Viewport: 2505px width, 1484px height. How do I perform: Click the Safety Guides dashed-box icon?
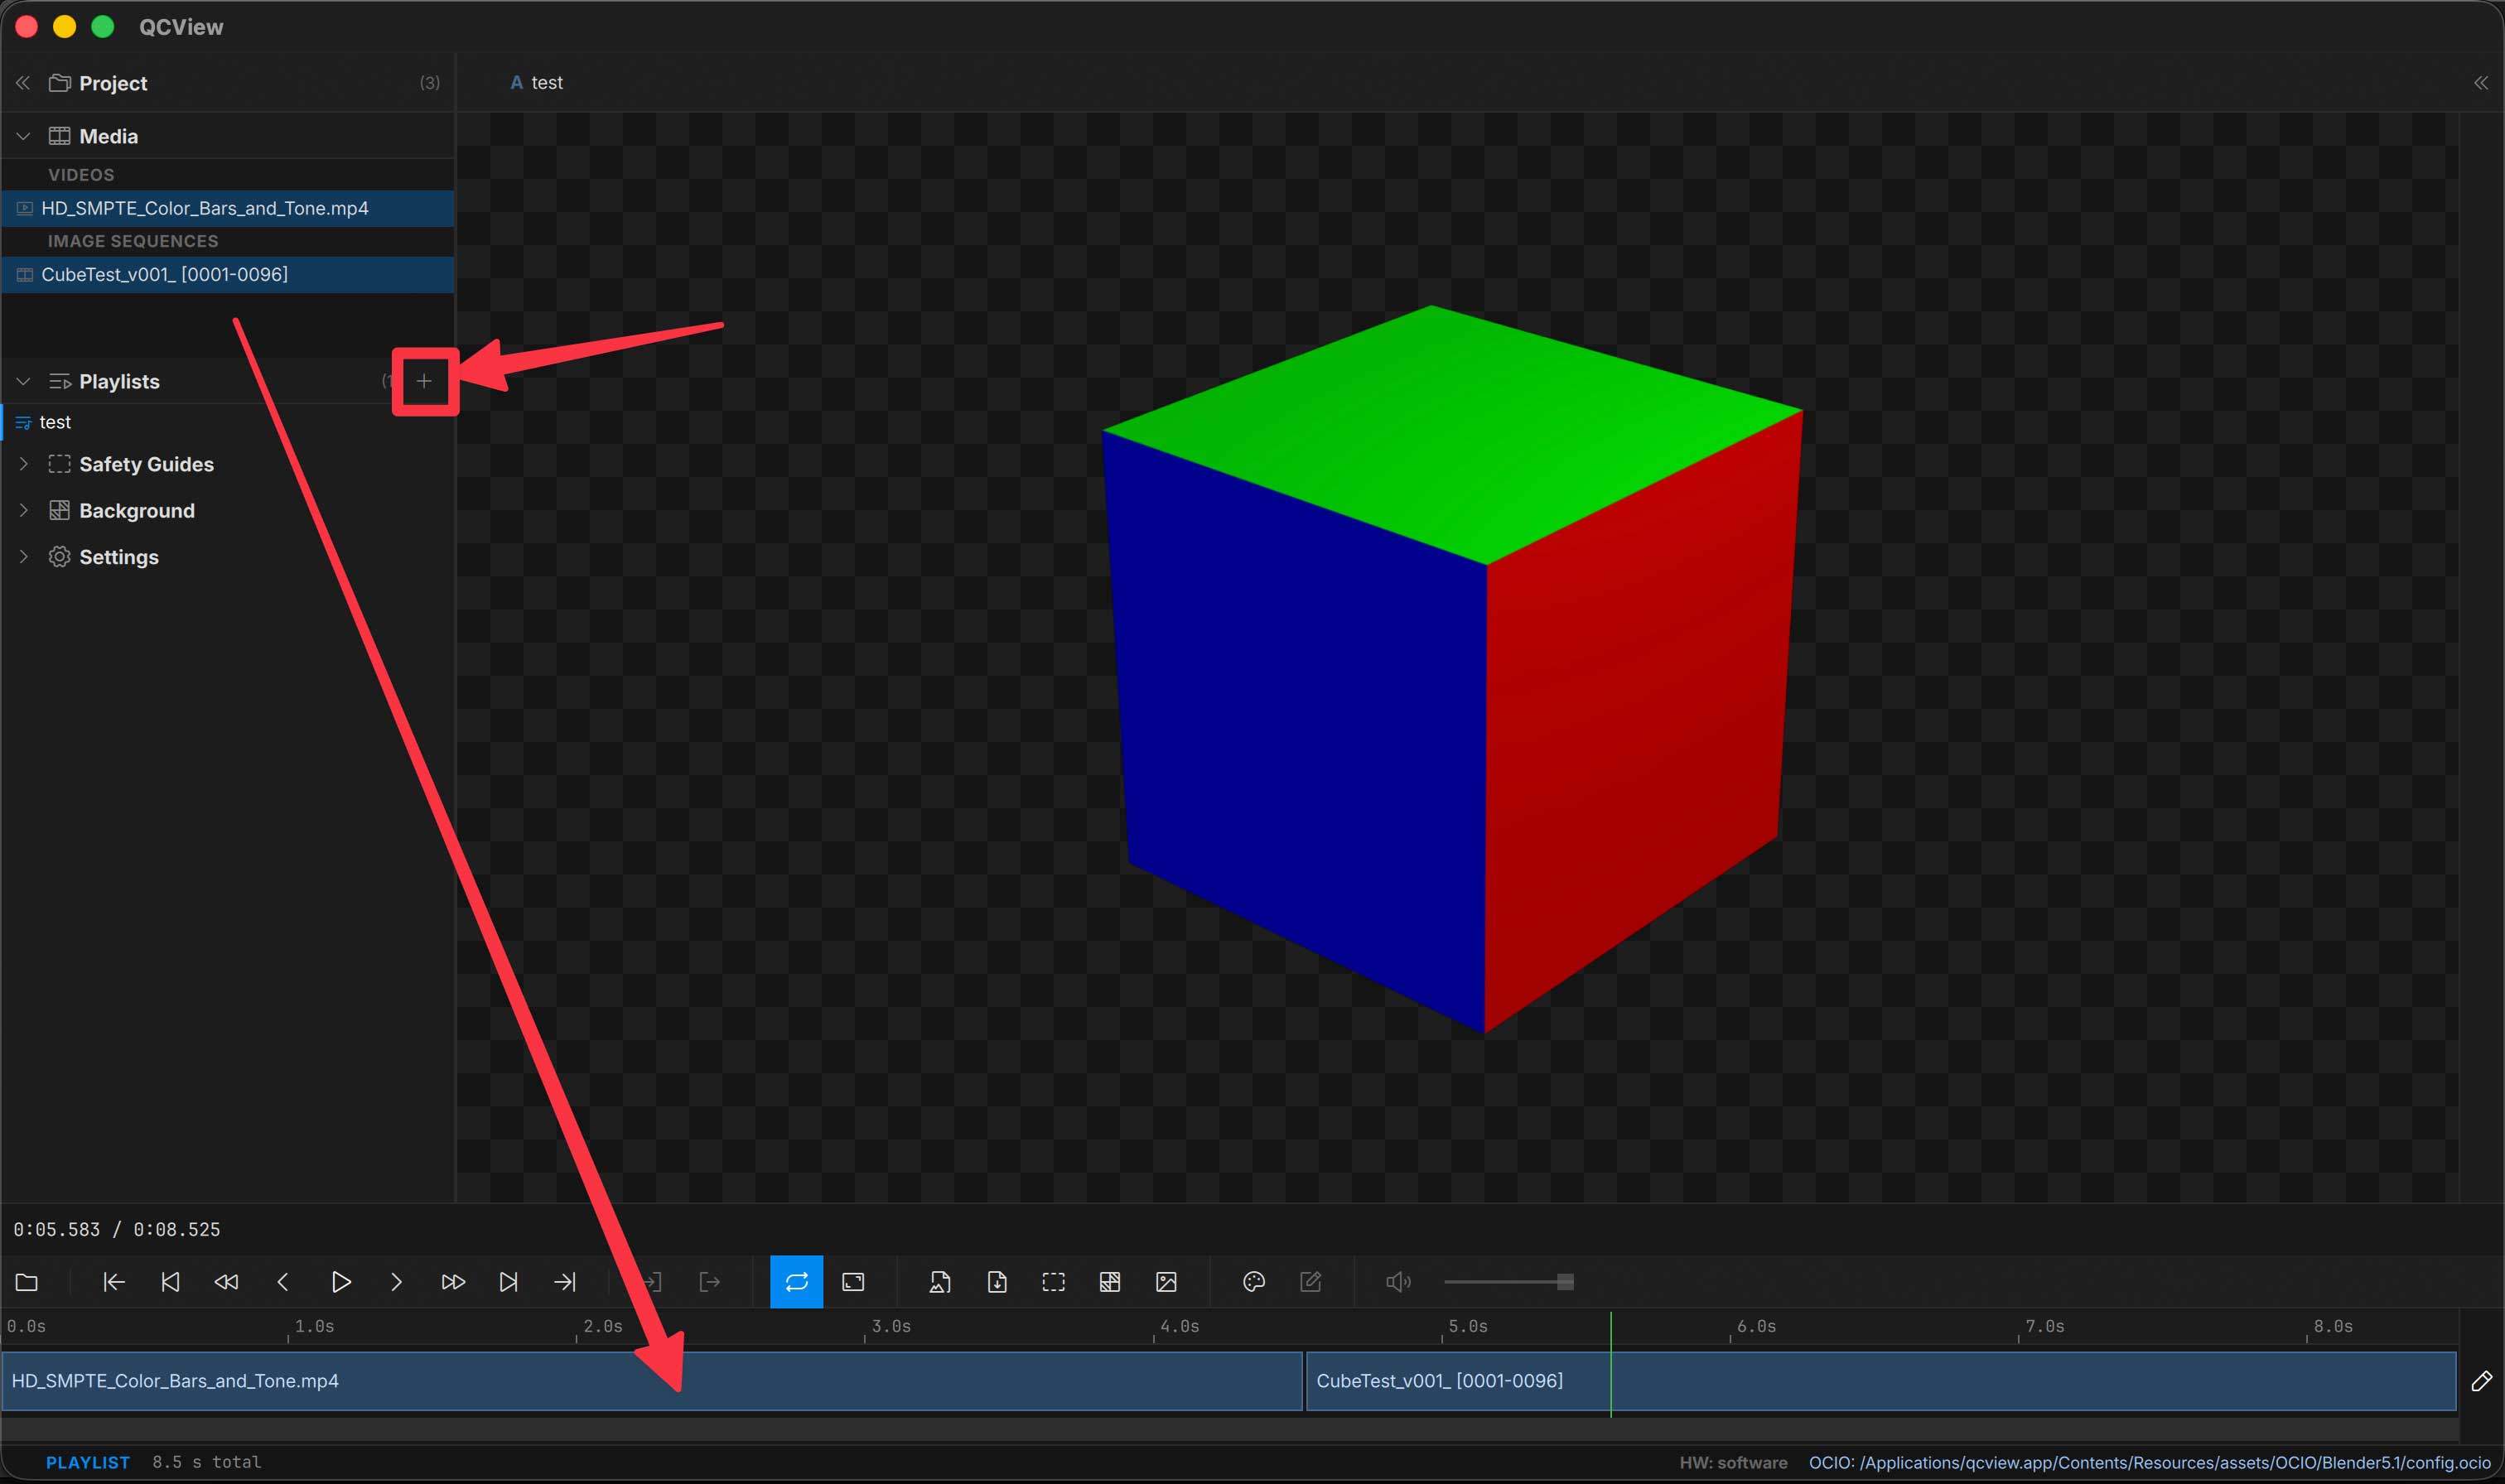click(x=59, y=464)
